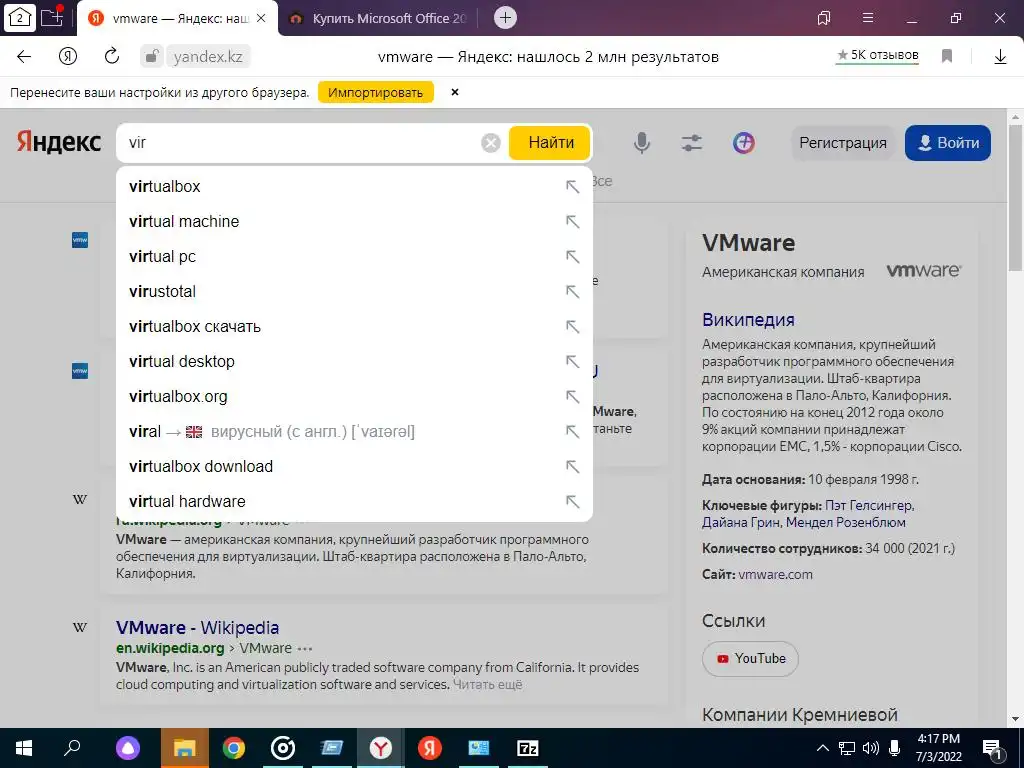Fill query using arrow beside virtual pc
This screenshot has width=1024, height=768.
pos(572,257)
